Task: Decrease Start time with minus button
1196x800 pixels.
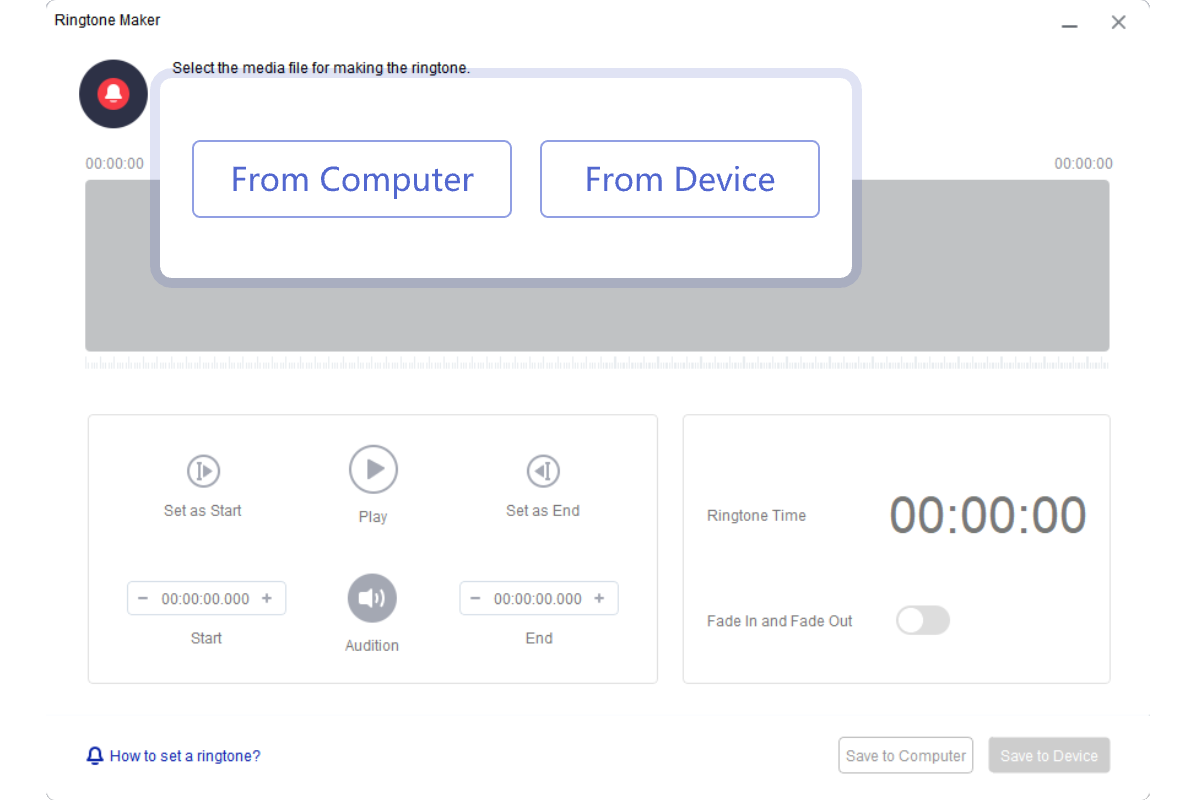Action: [143, 599]
